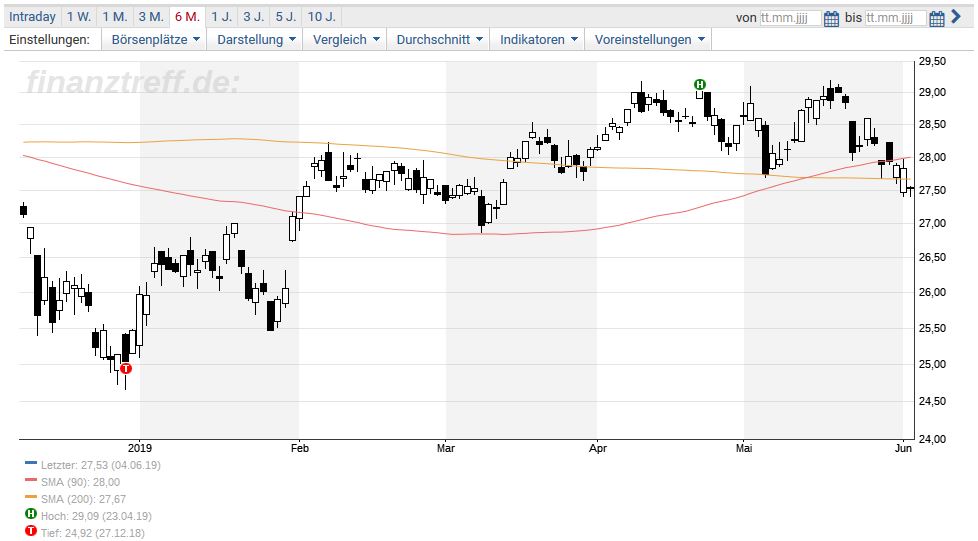The width and height of the screenshot is (978, 541).
Task: Click the 26,00 y-axis price label
Action: [x=932, y=292]
